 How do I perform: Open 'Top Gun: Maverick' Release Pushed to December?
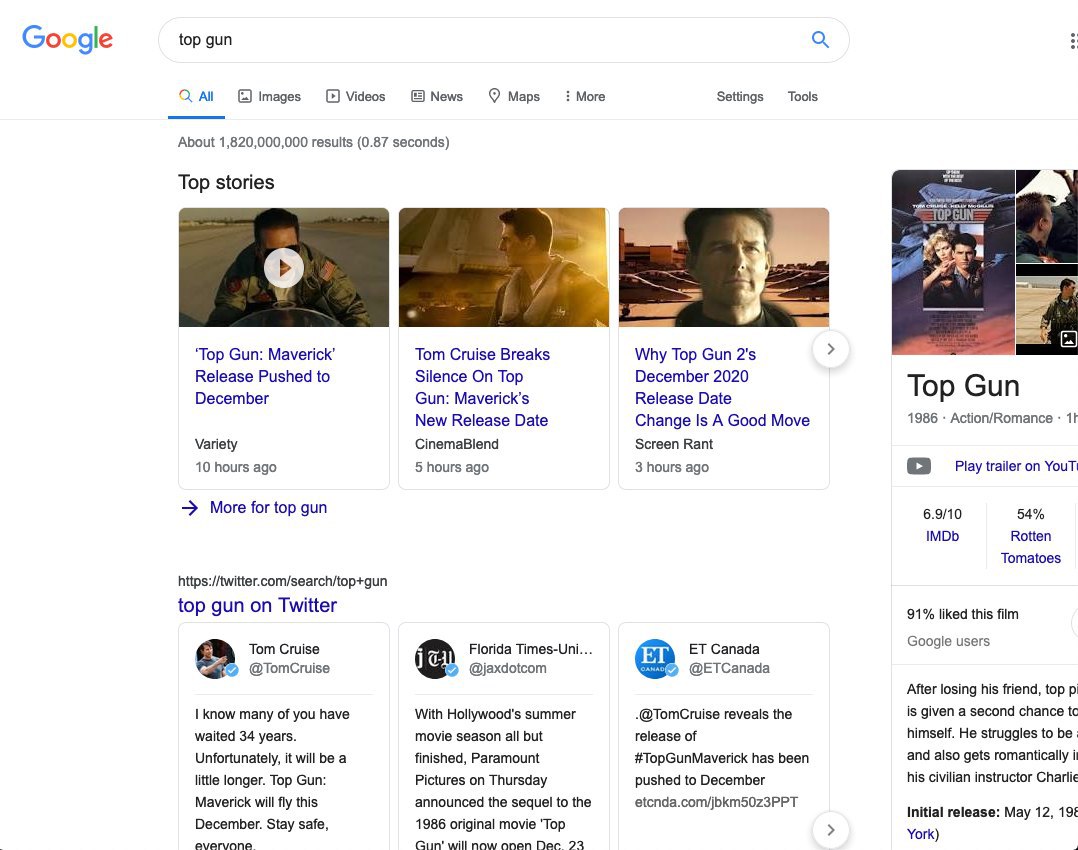click(x=265, y=376)
